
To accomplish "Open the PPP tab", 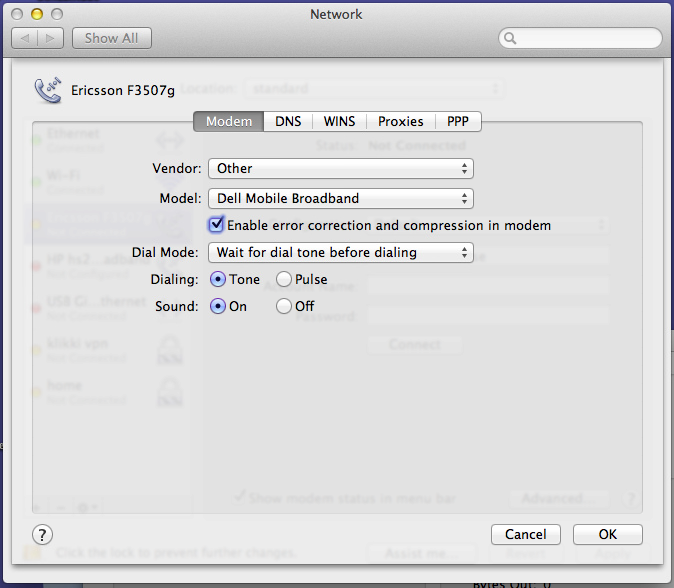I will pyautogui.click(x=458, y=122).
